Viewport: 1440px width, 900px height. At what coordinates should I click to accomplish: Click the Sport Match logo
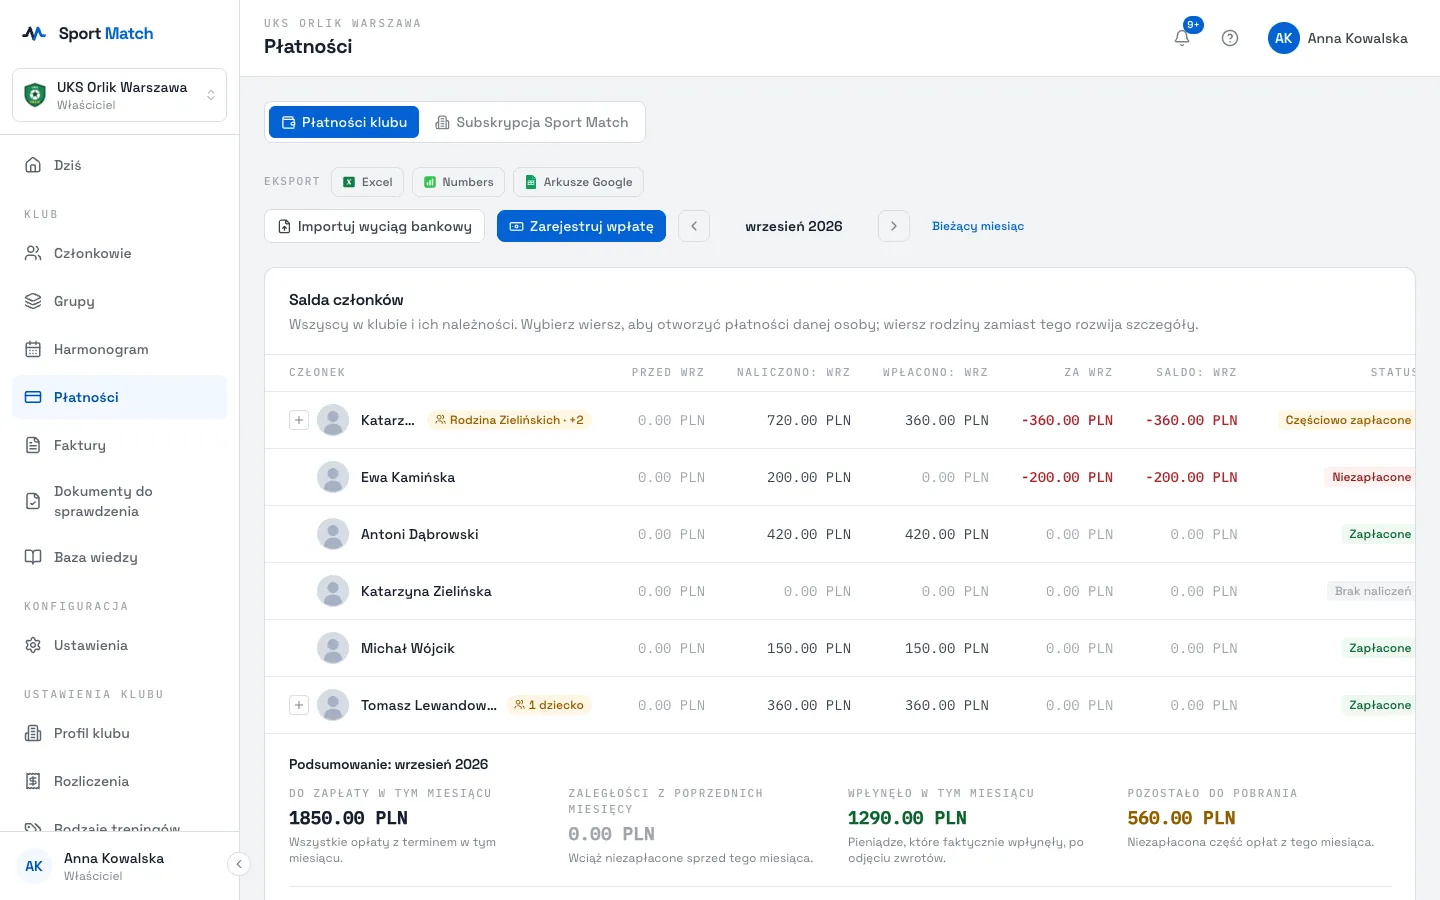[88, 33]
